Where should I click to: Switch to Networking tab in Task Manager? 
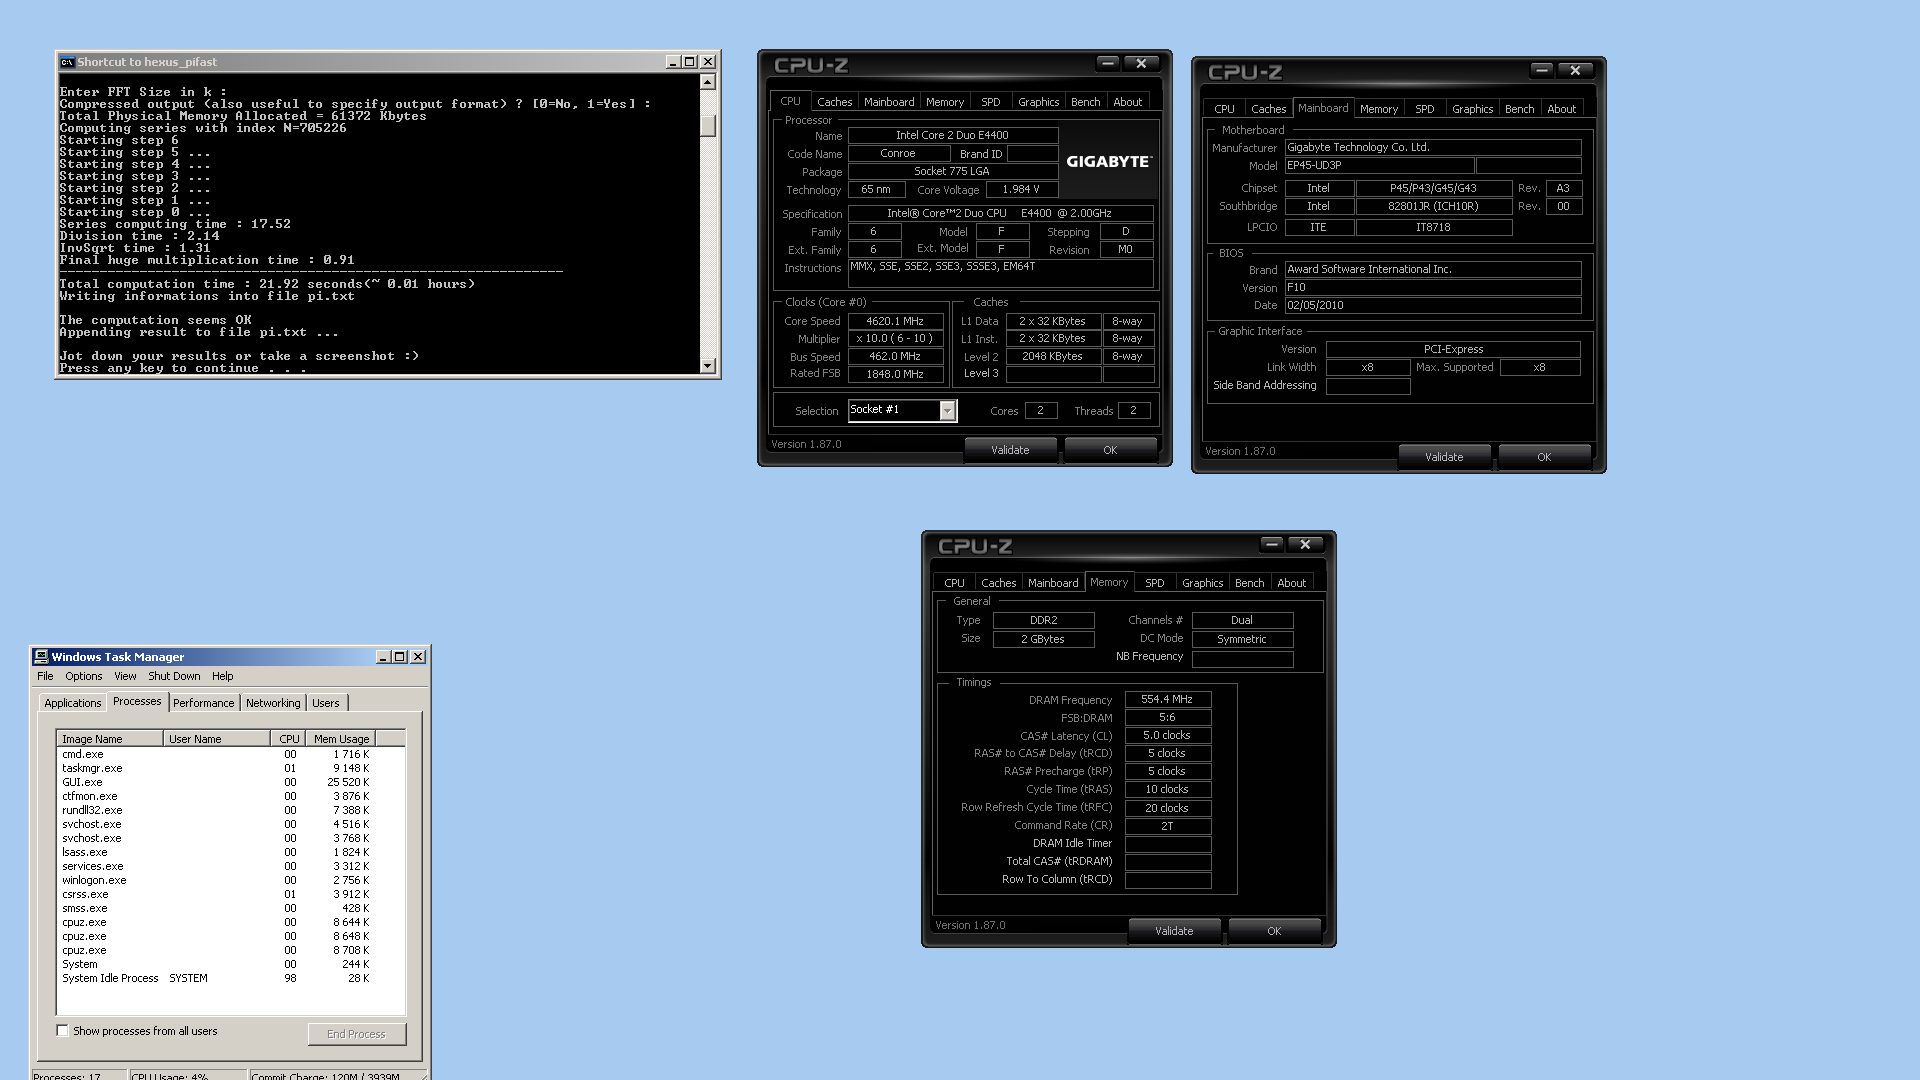(x=273, y=703)
